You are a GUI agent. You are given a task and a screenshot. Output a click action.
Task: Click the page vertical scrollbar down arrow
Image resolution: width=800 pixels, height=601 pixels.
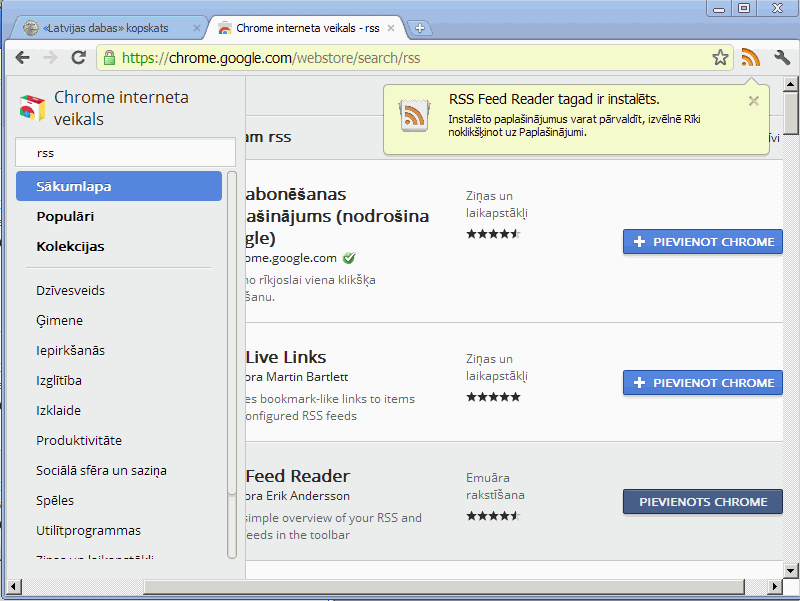[x=790, y=570]
